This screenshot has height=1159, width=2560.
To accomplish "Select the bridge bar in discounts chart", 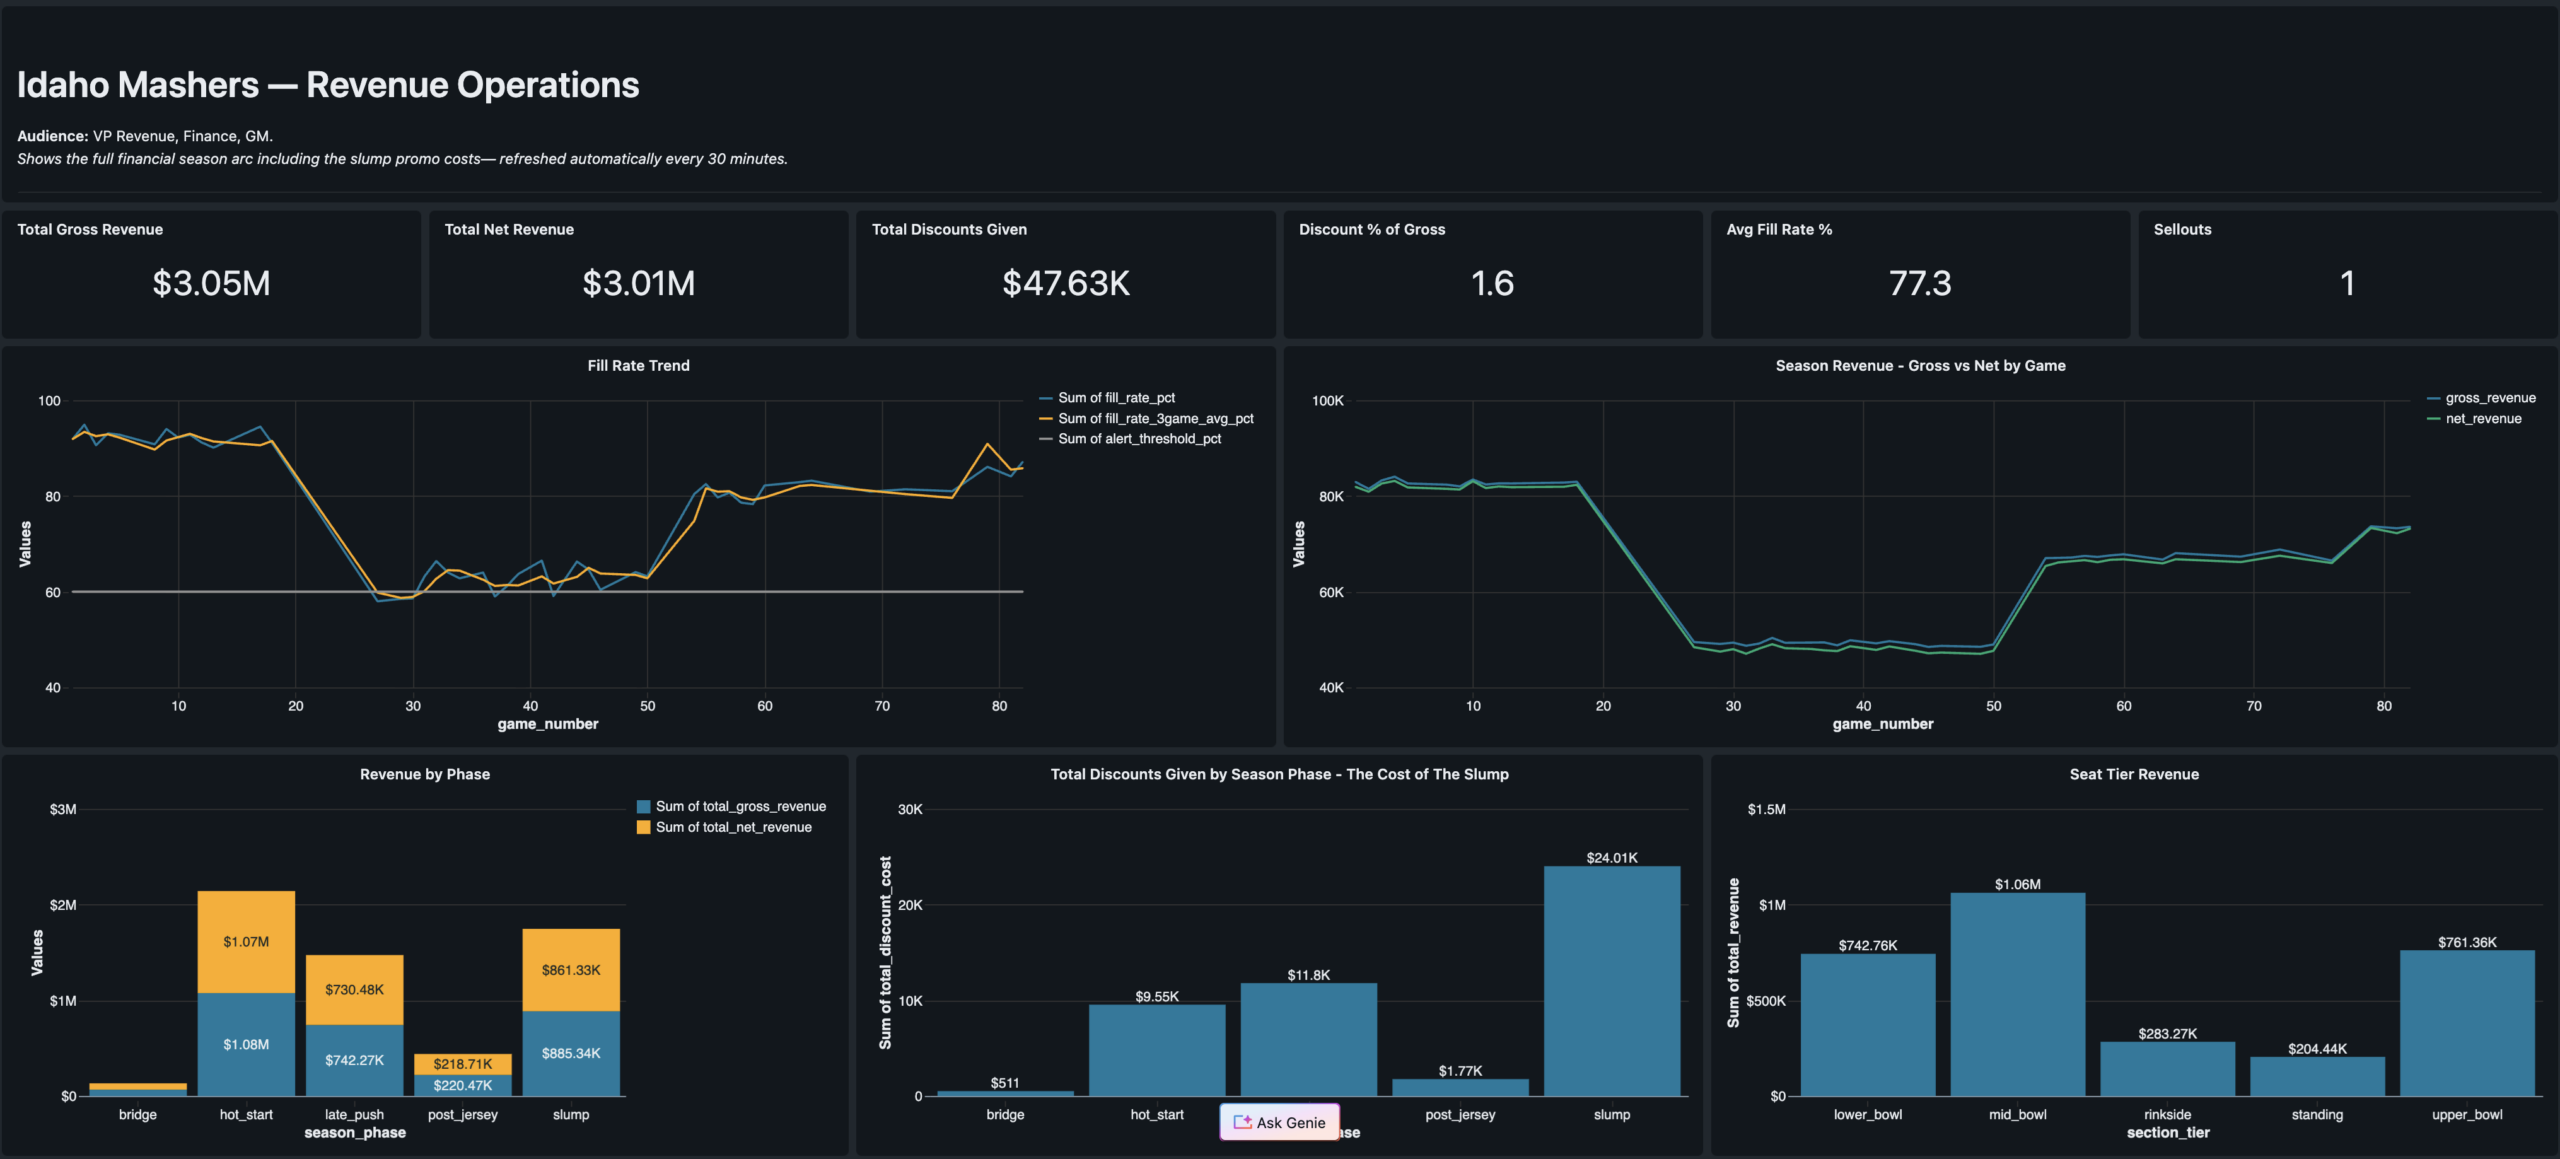I will (x=1005, y=1093).
